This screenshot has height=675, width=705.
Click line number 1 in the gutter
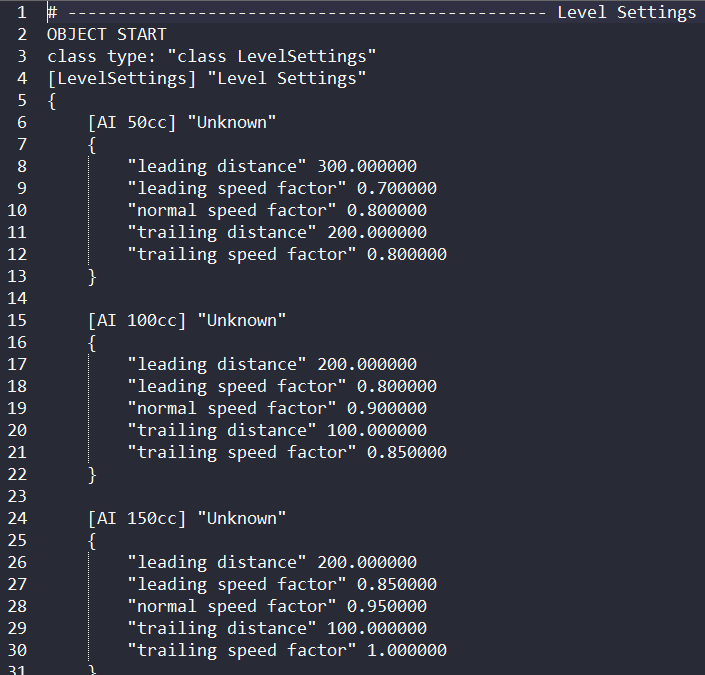(x=21, y=13)
